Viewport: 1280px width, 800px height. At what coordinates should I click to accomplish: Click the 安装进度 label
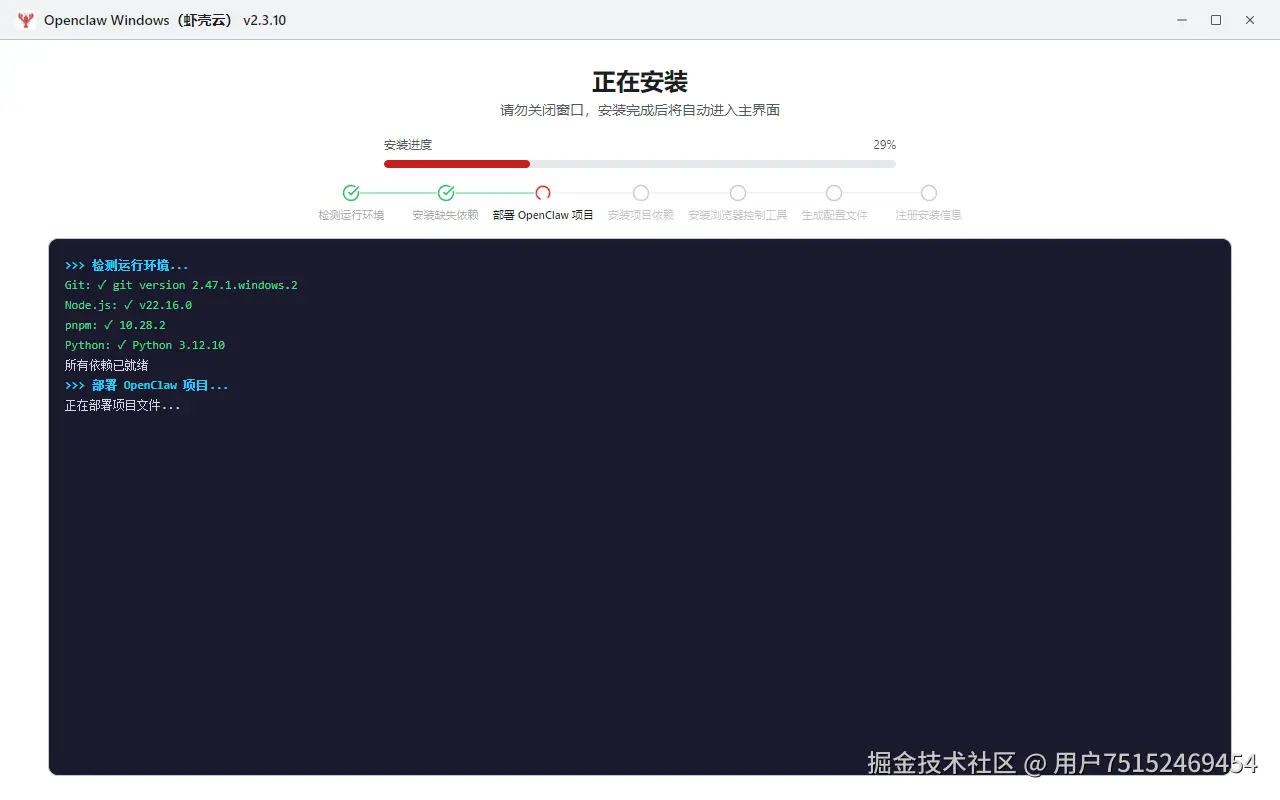point(408,145)
